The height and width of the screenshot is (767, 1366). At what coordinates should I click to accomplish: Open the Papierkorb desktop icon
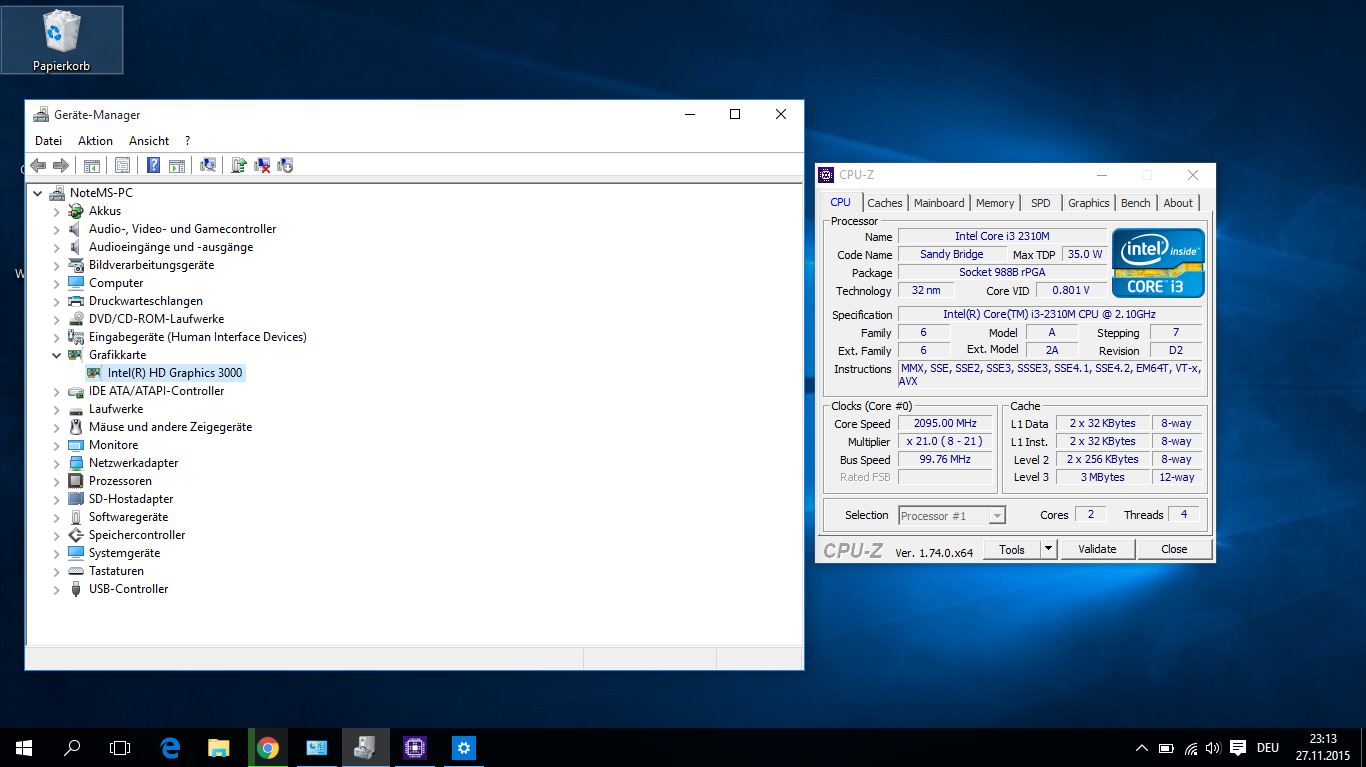[62, 40]
